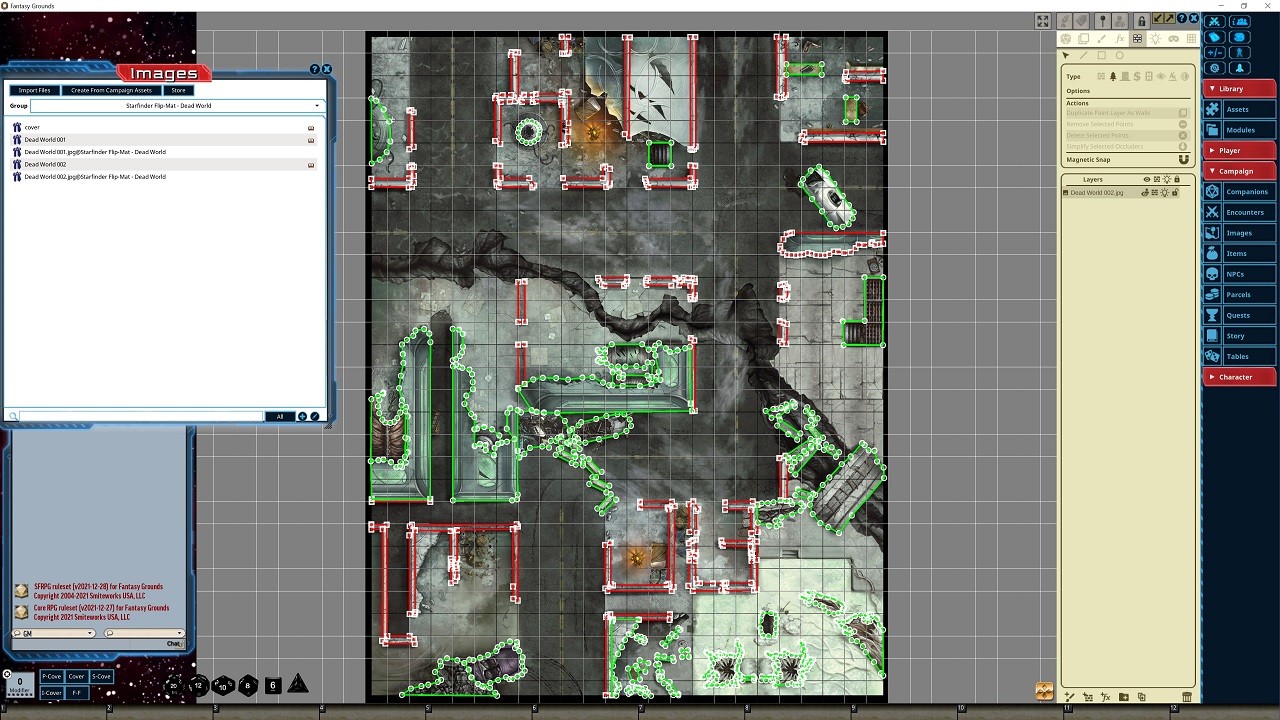Viewport: 1280px width, 720px height.
Task: Click the Magnetic Snap magnet icon
Action: [1184, 160]
